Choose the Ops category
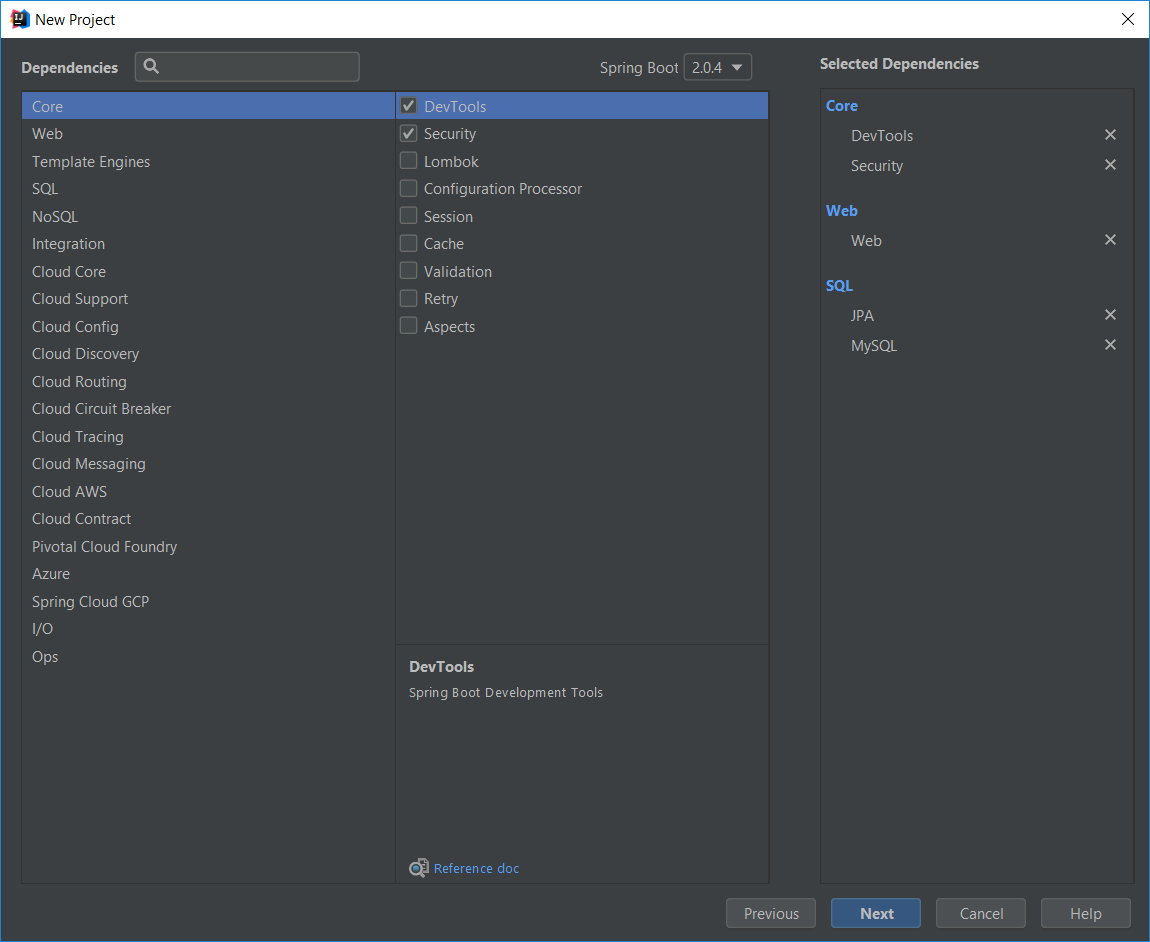Image resolution: width=1150 pixels, height=942 pixels. pos(208,657)
